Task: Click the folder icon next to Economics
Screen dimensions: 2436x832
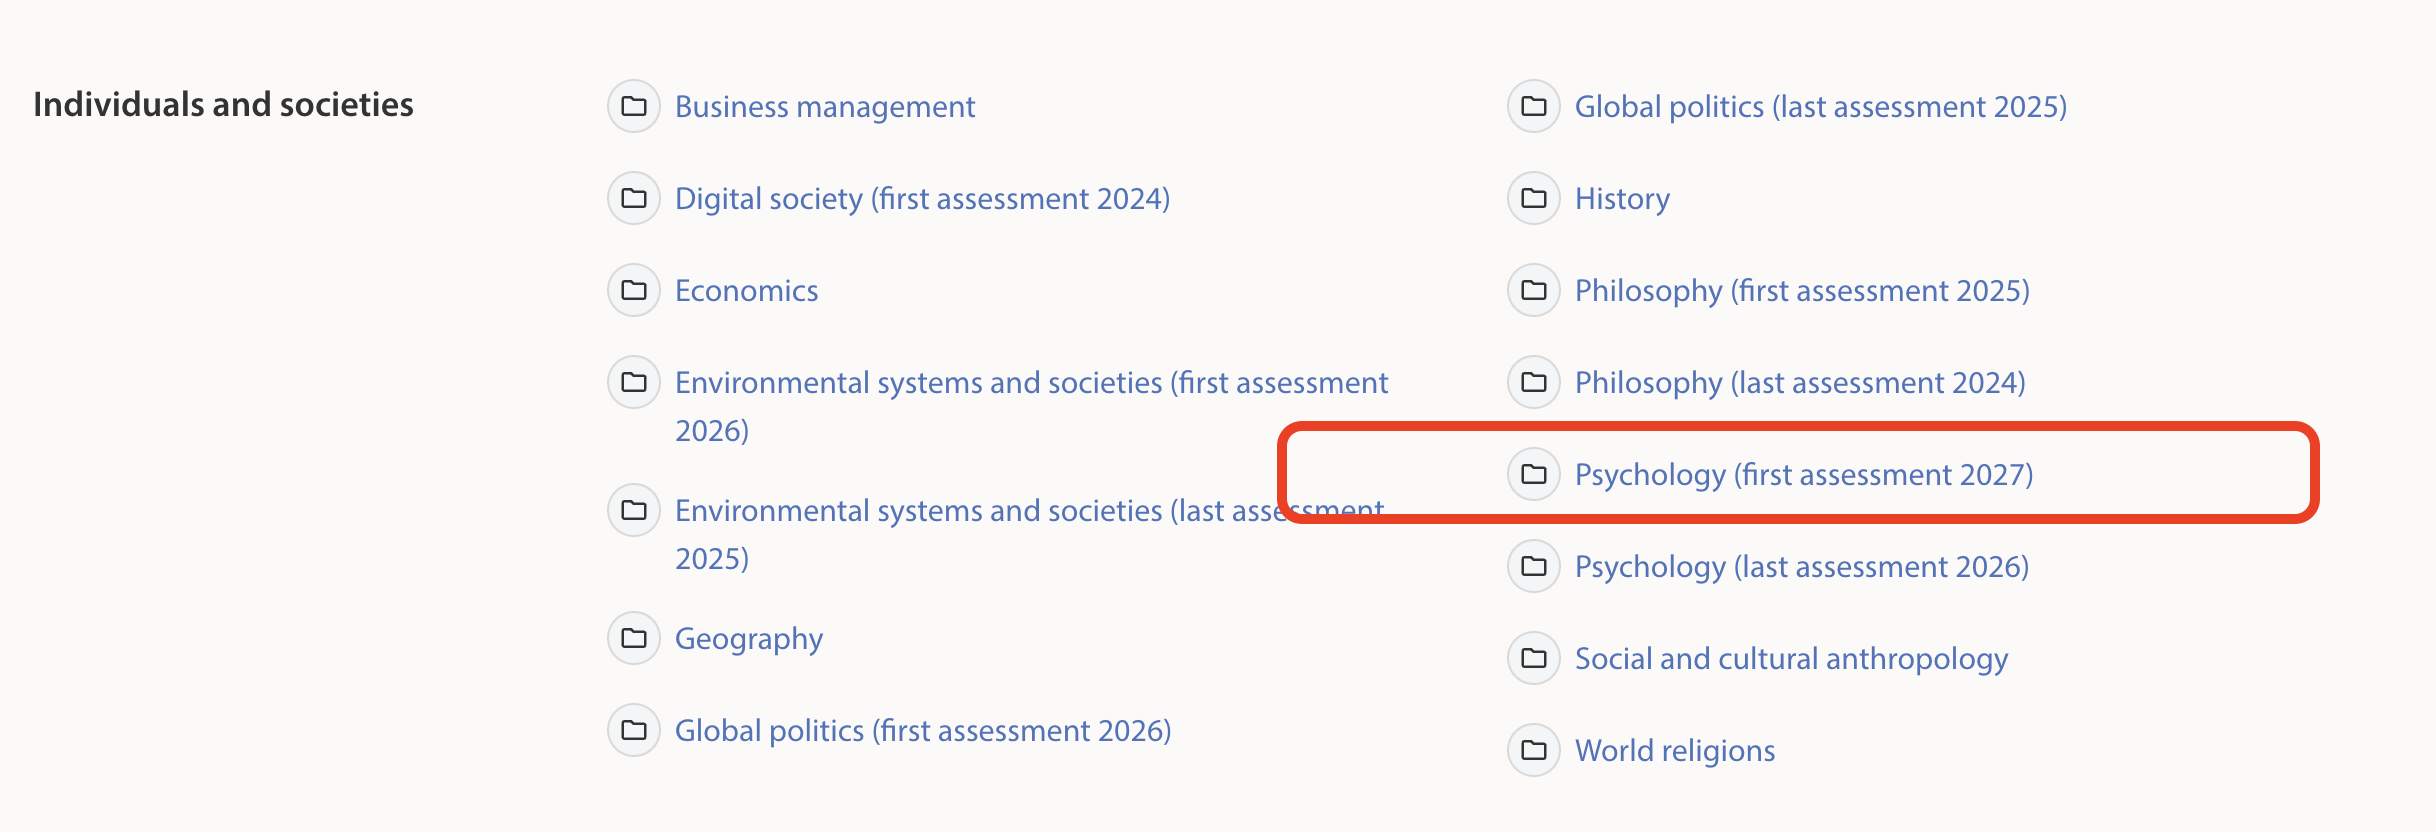Action: pos(634,290)
